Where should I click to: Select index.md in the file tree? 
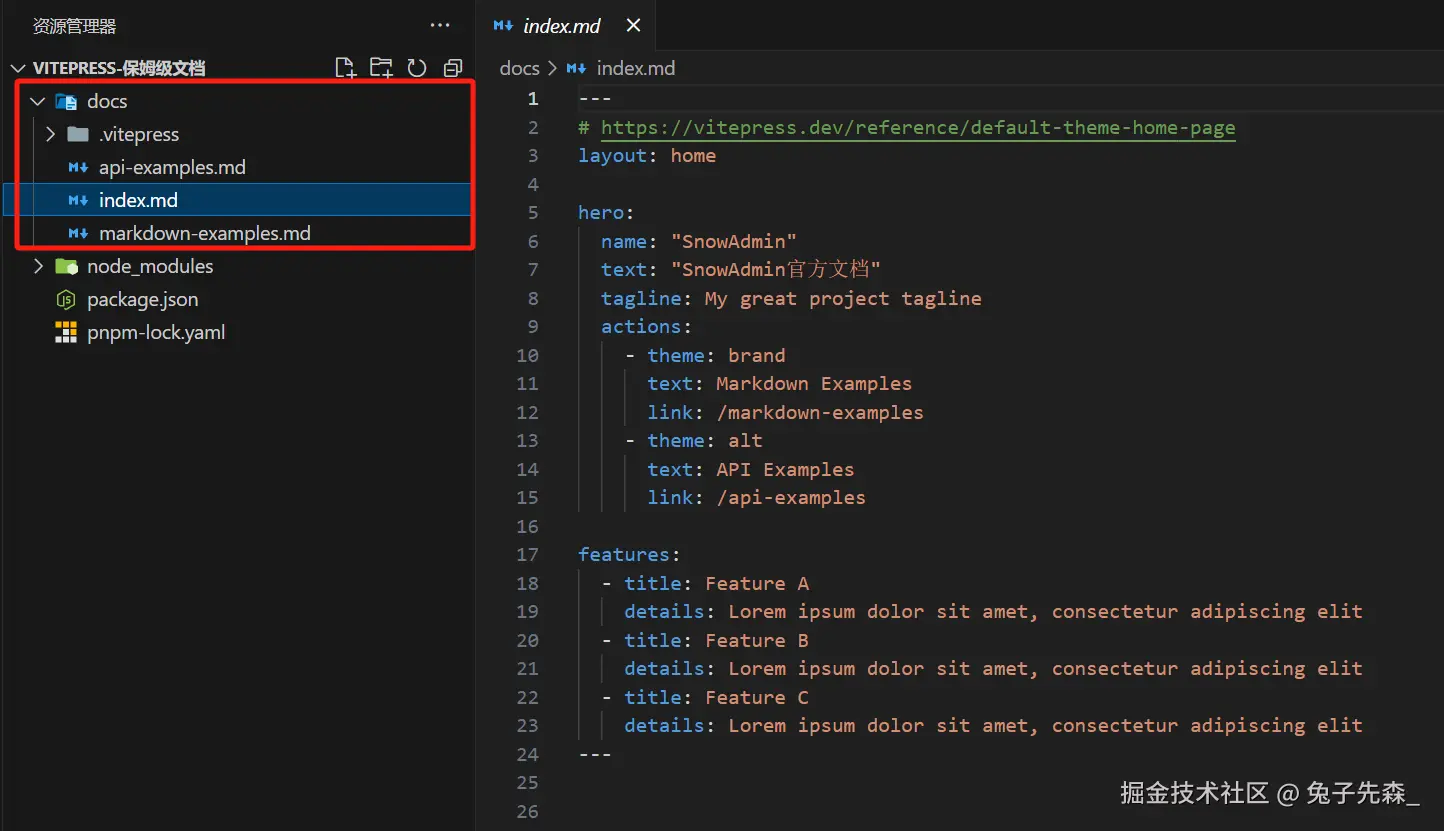[138, 200]
